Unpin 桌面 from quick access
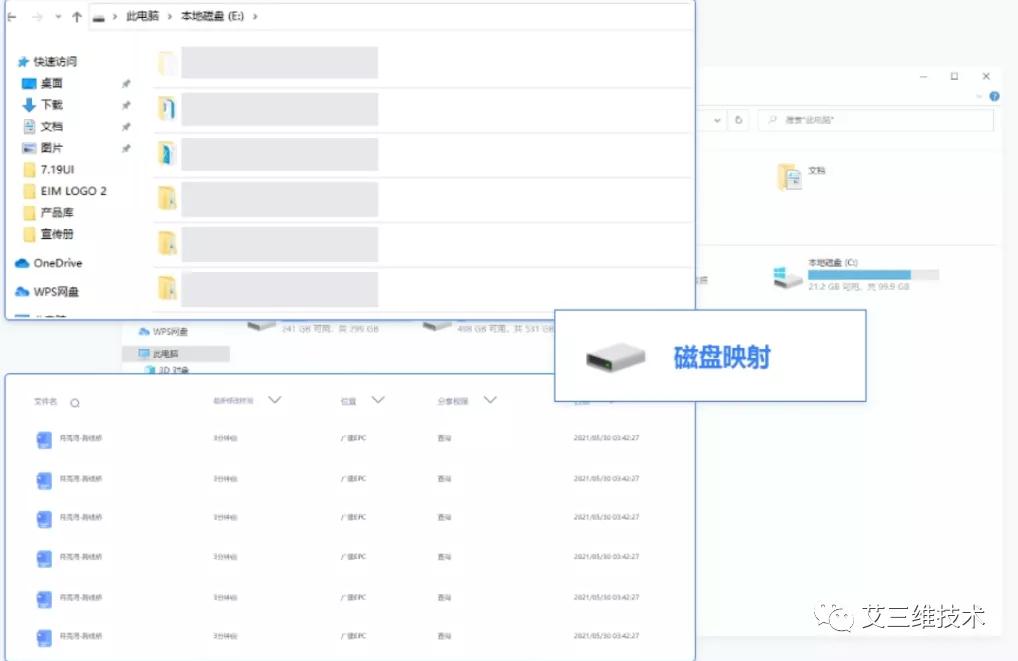1018x661 pixels. (127, 83)
